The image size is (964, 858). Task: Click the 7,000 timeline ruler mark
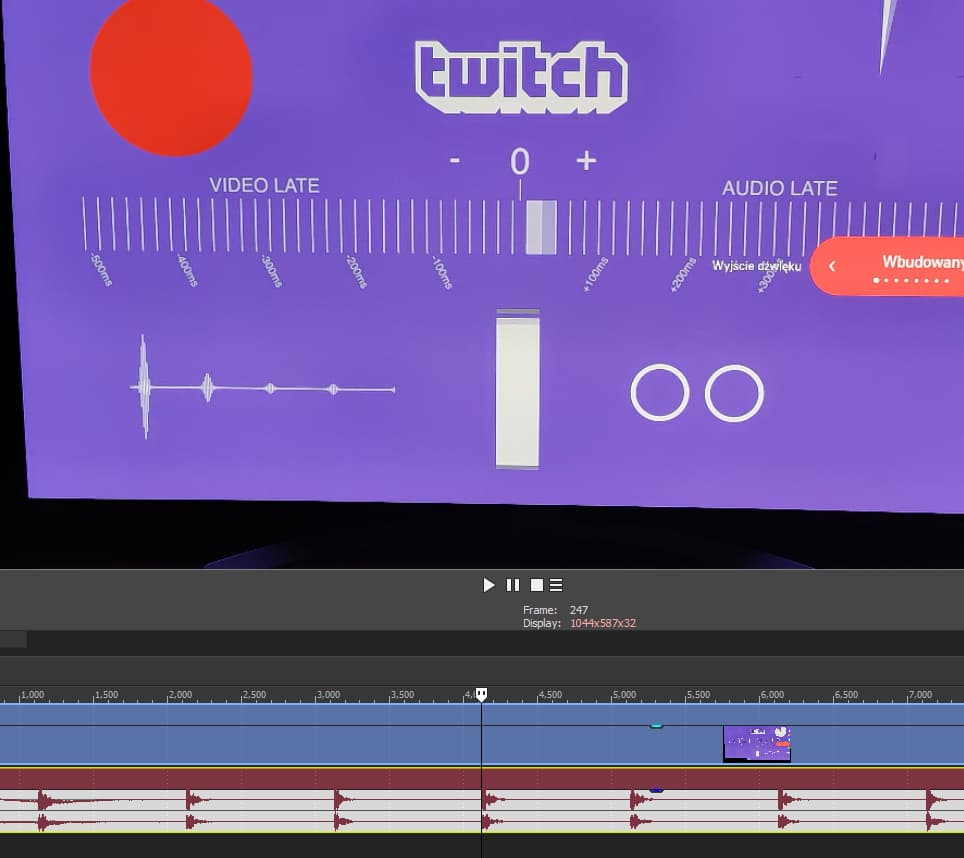[920, 695]
